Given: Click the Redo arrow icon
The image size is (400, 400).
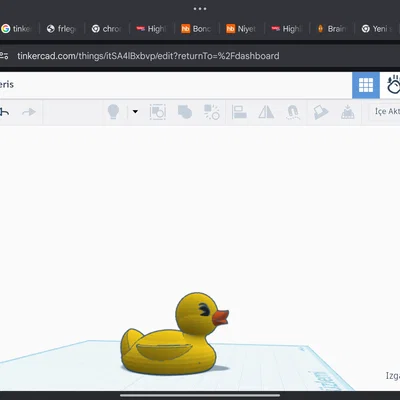Looking at the screenshot, I should tap(29, 112).
